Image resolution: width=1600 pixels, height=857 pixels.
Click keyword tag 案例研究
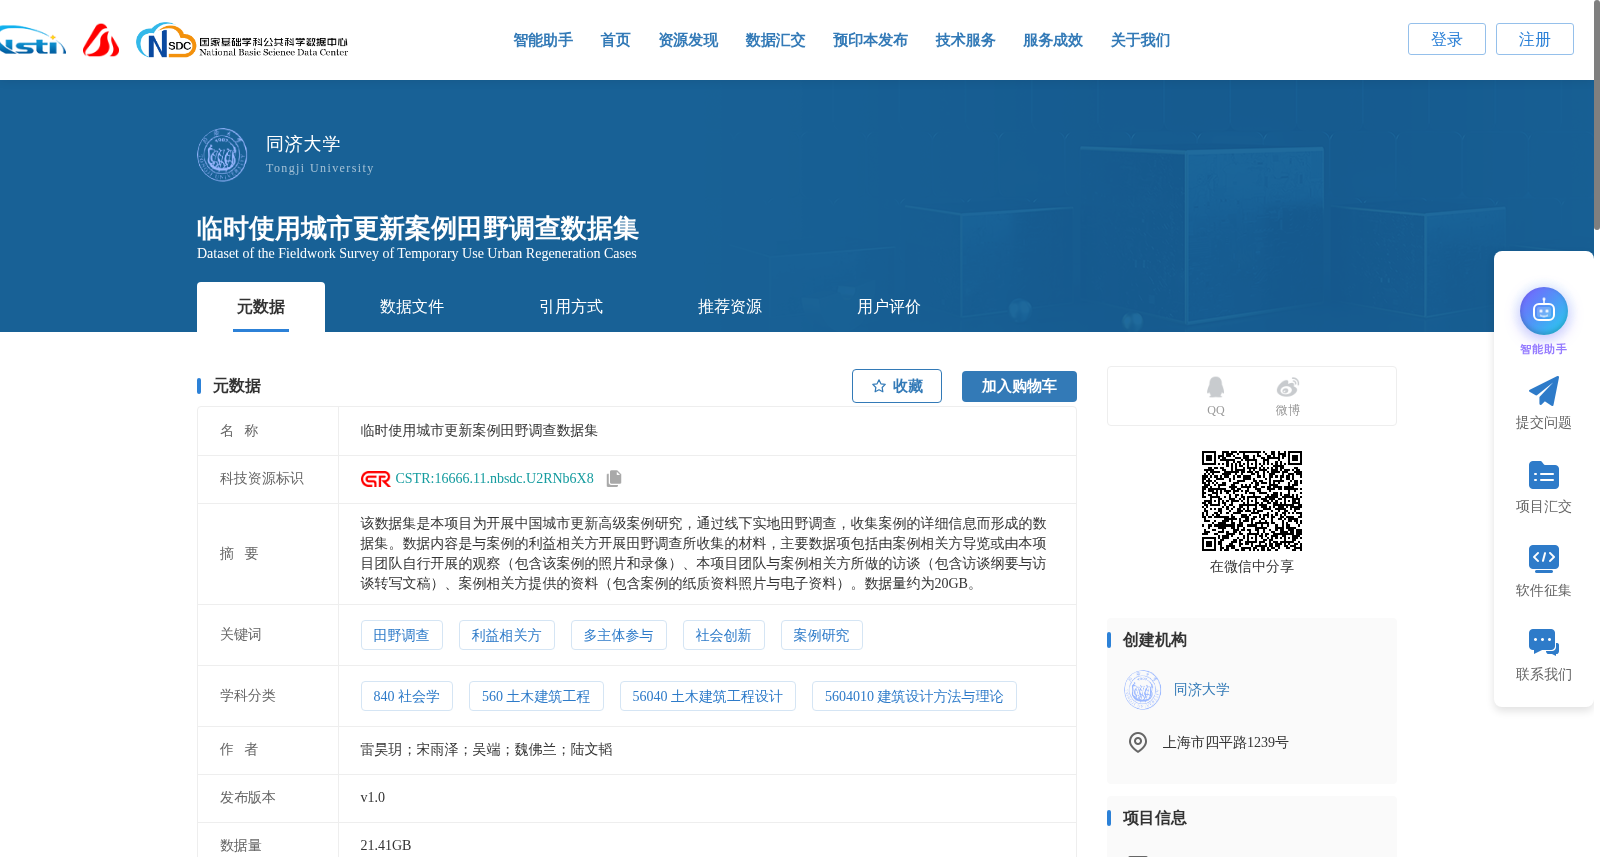coord(821,635)
